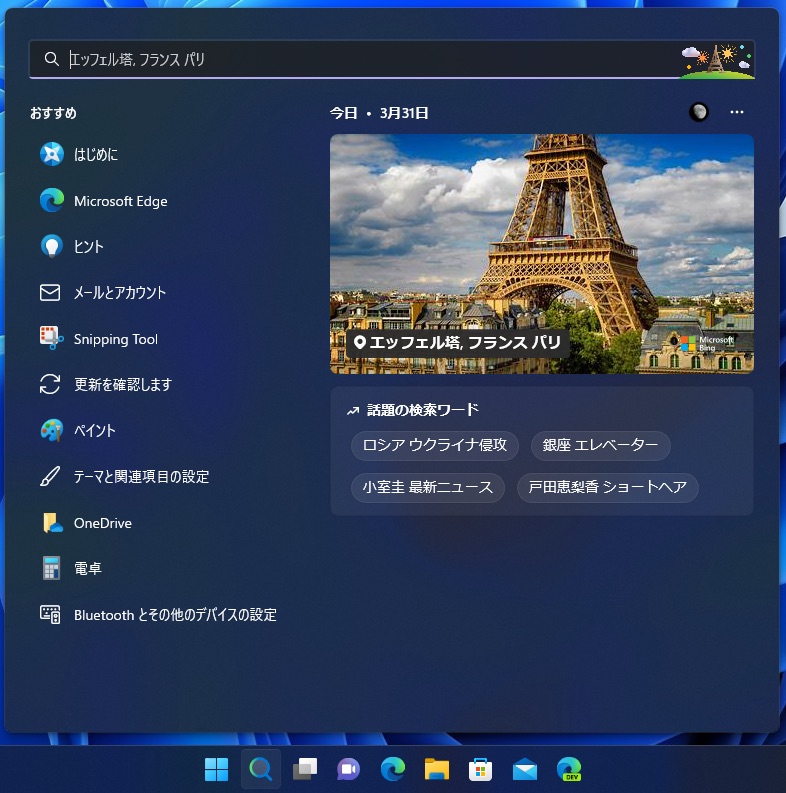Open the Eiffel Tower Bing image
The height and width of the screenshot is (793, 786).
coord(542,254)
